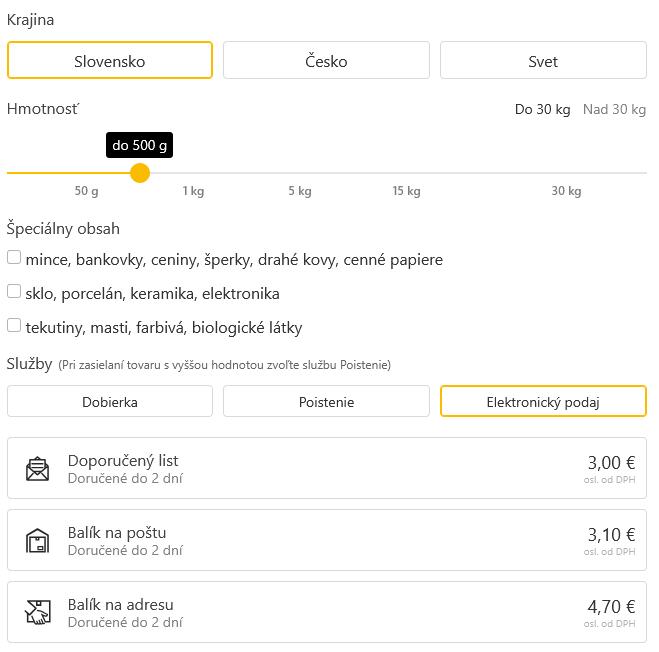Image resolution: width=659 pixels, height=652 pixels.
Task: Pick Svet as the destination
Action: point(543,61)
